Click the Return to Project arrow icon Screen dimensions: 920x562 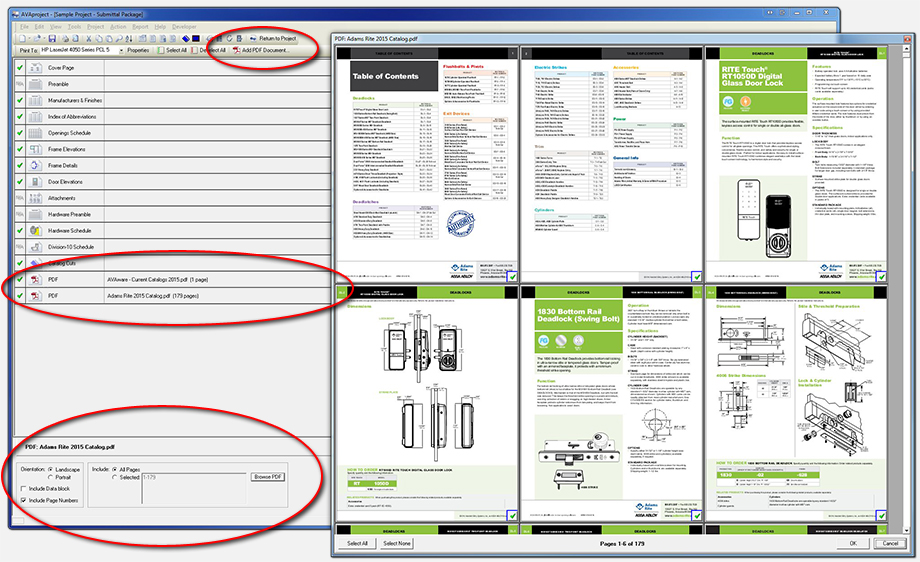(x=251, y=37)
